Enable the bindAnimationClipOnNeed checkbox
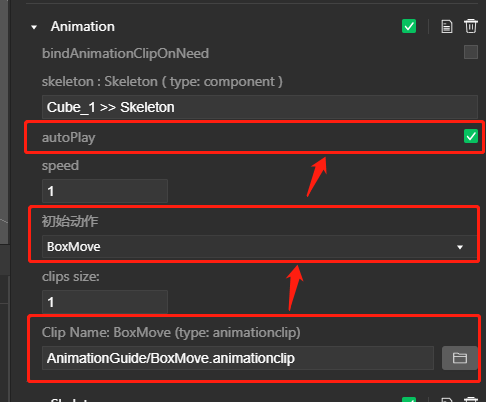 (471, 52)
